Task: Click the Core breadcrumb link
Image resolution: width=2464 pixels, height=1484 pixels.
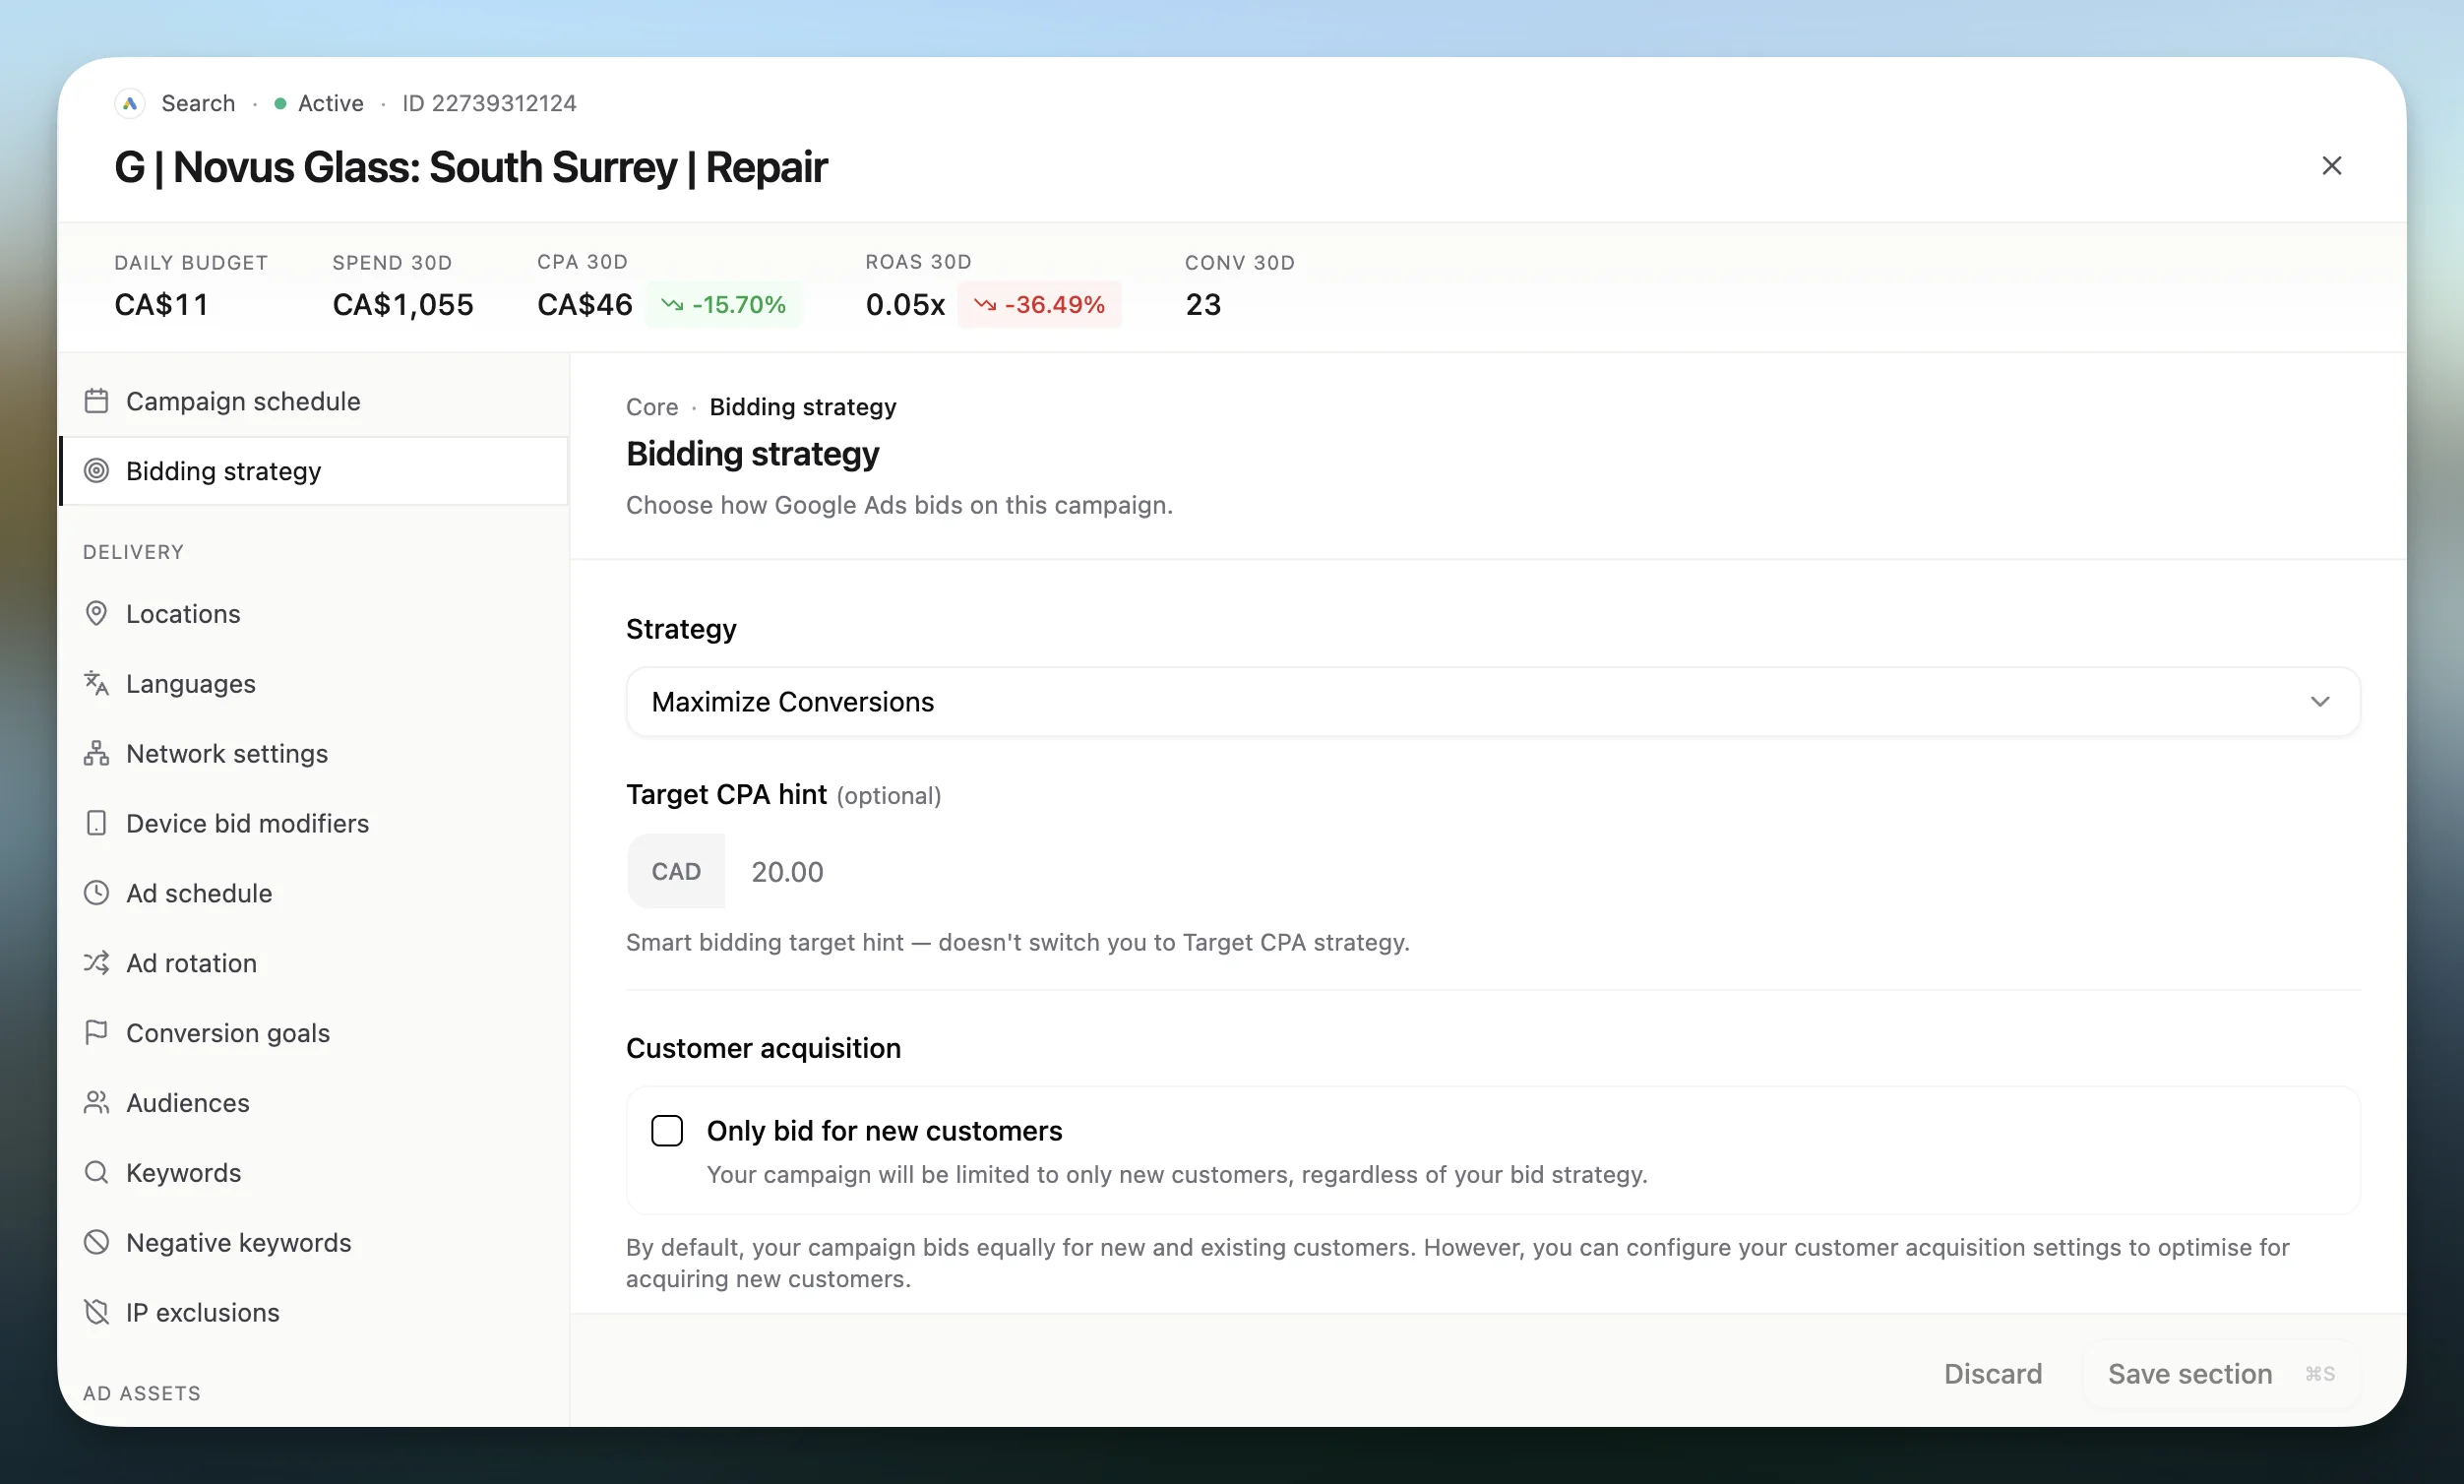Action: [652, 407]
